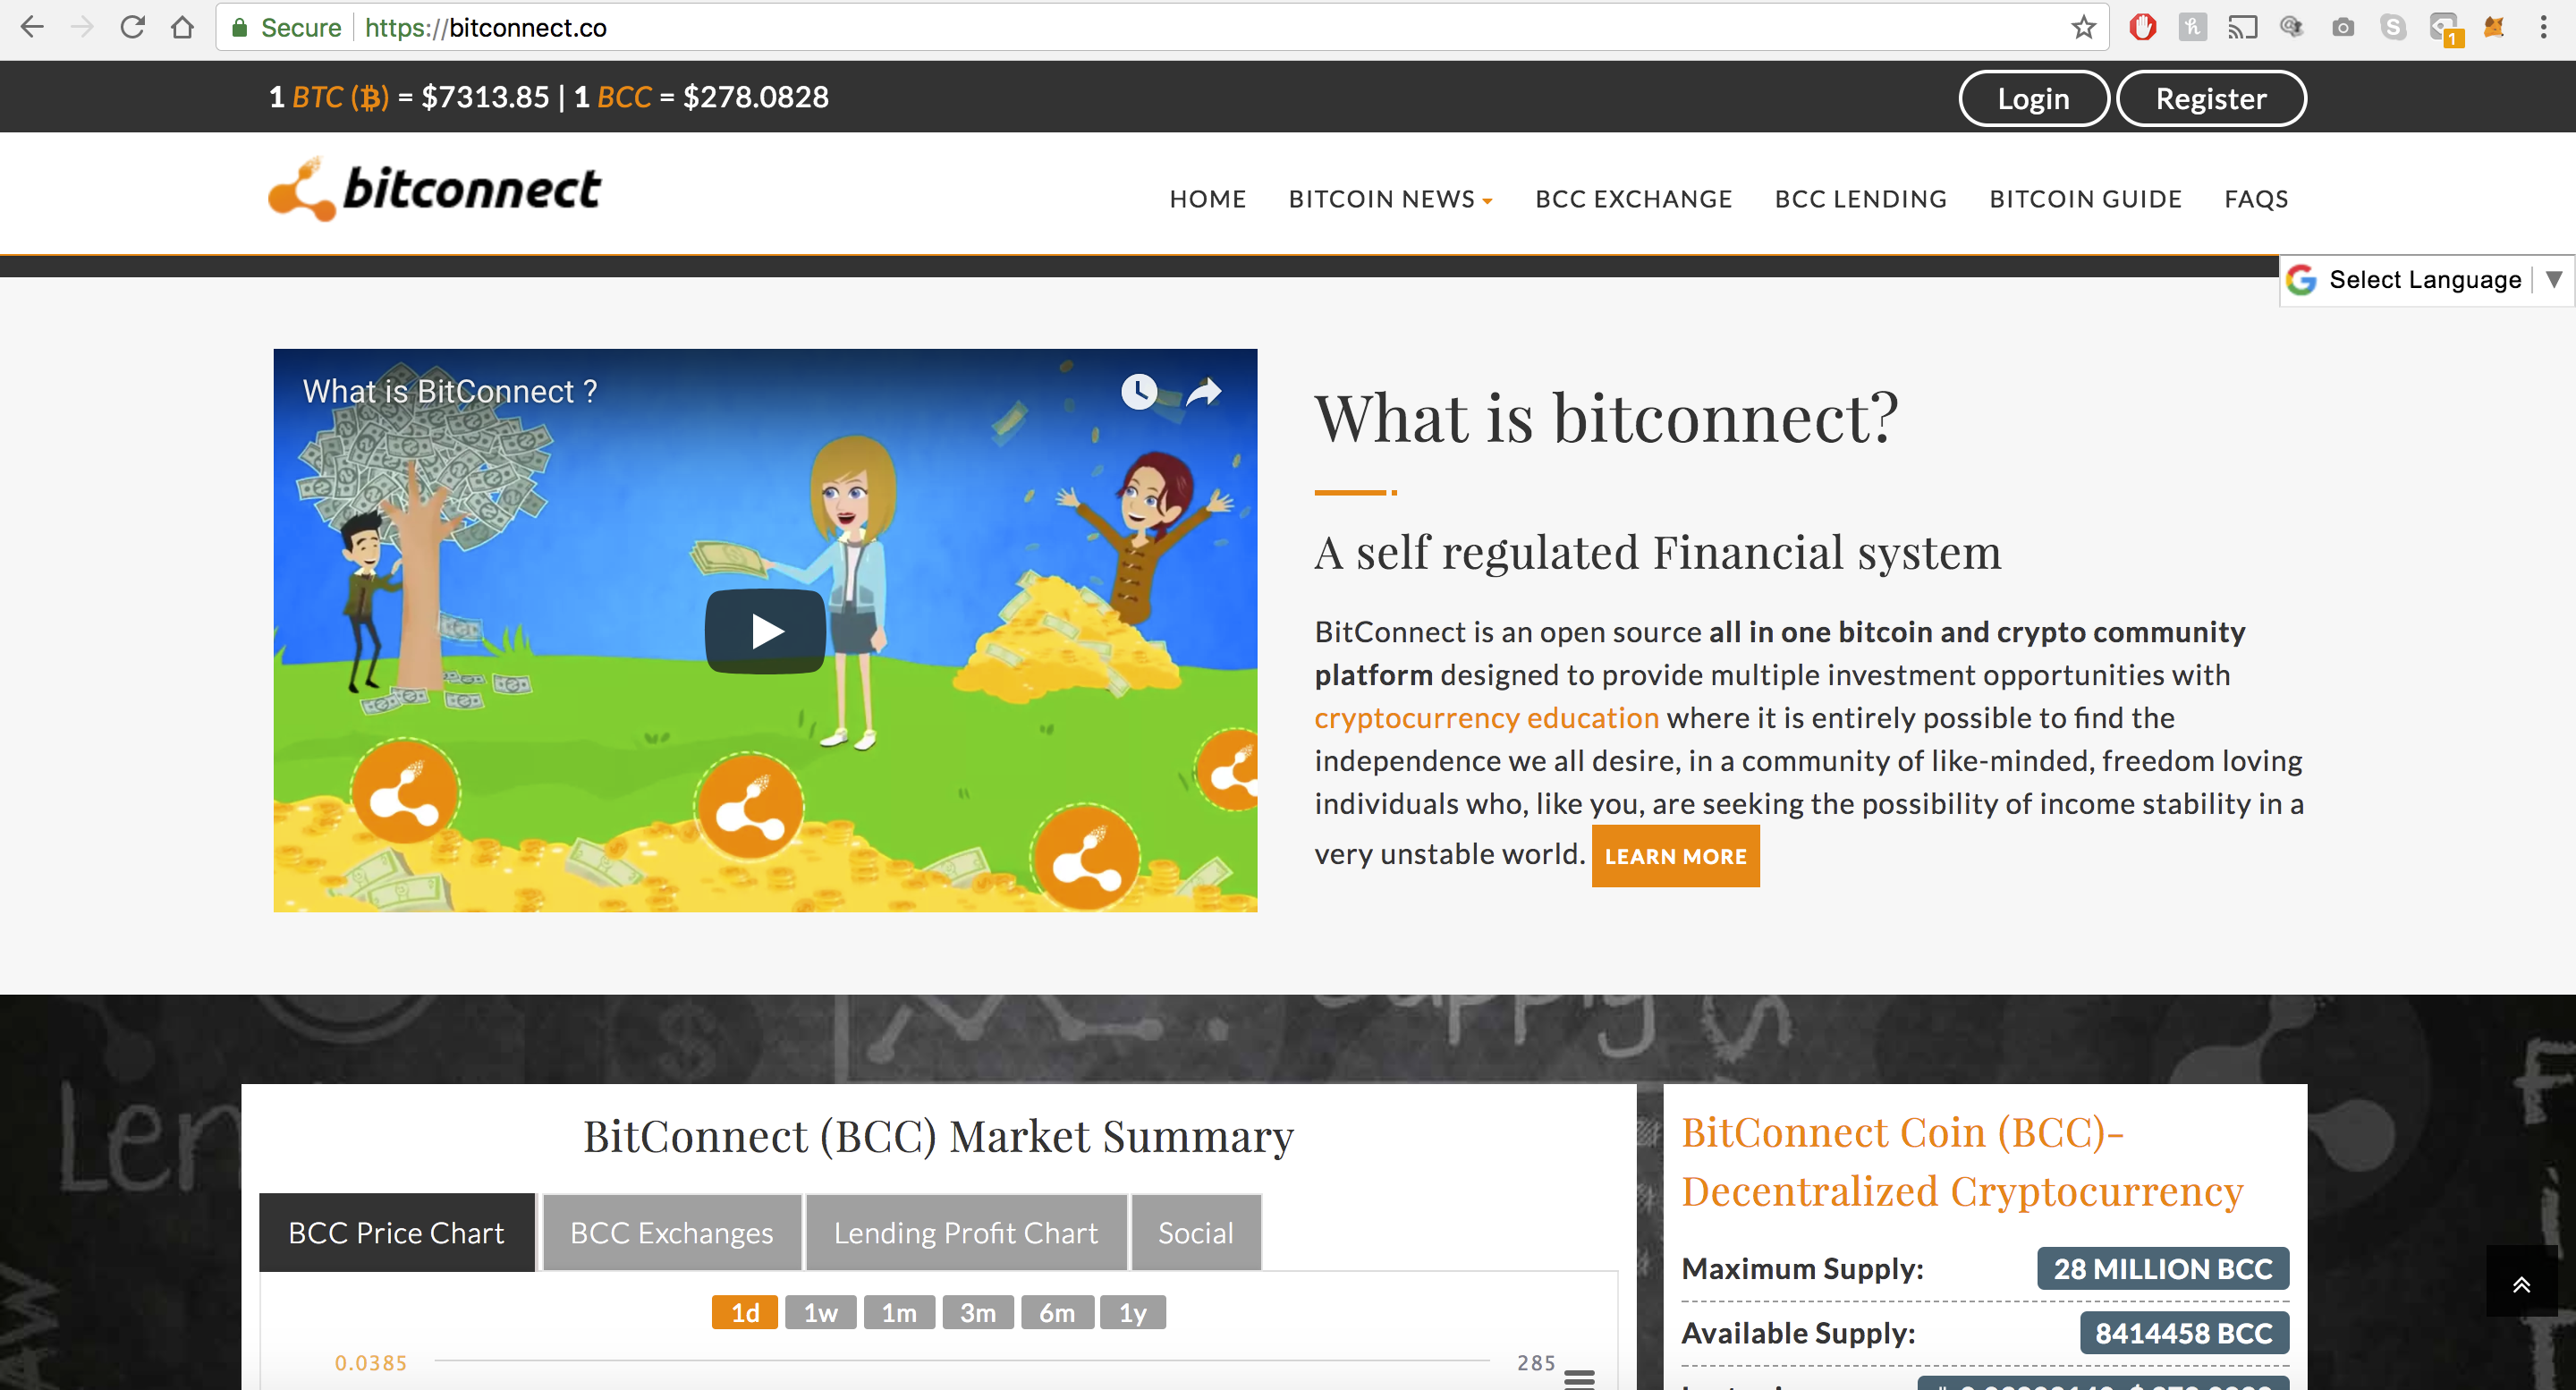Go back using the browser back arrow
Image resolution: width=2576 pixels, height=1390 pixels.
pos(32,27)
